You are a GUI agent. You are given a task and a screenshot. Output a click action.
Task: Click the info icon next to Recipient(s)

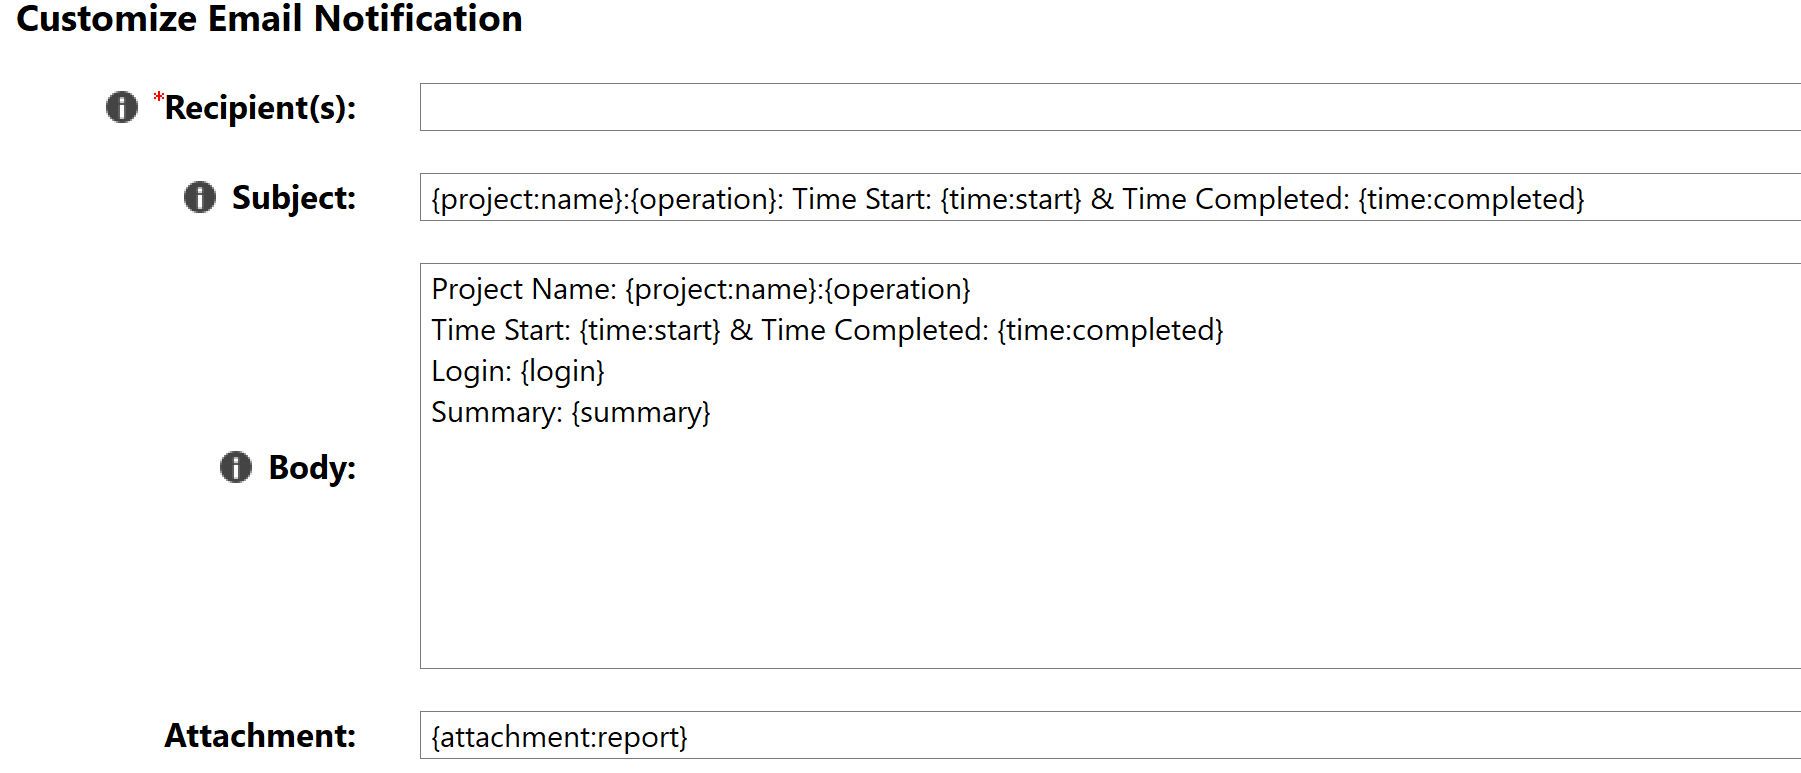[x=120, y=108]
